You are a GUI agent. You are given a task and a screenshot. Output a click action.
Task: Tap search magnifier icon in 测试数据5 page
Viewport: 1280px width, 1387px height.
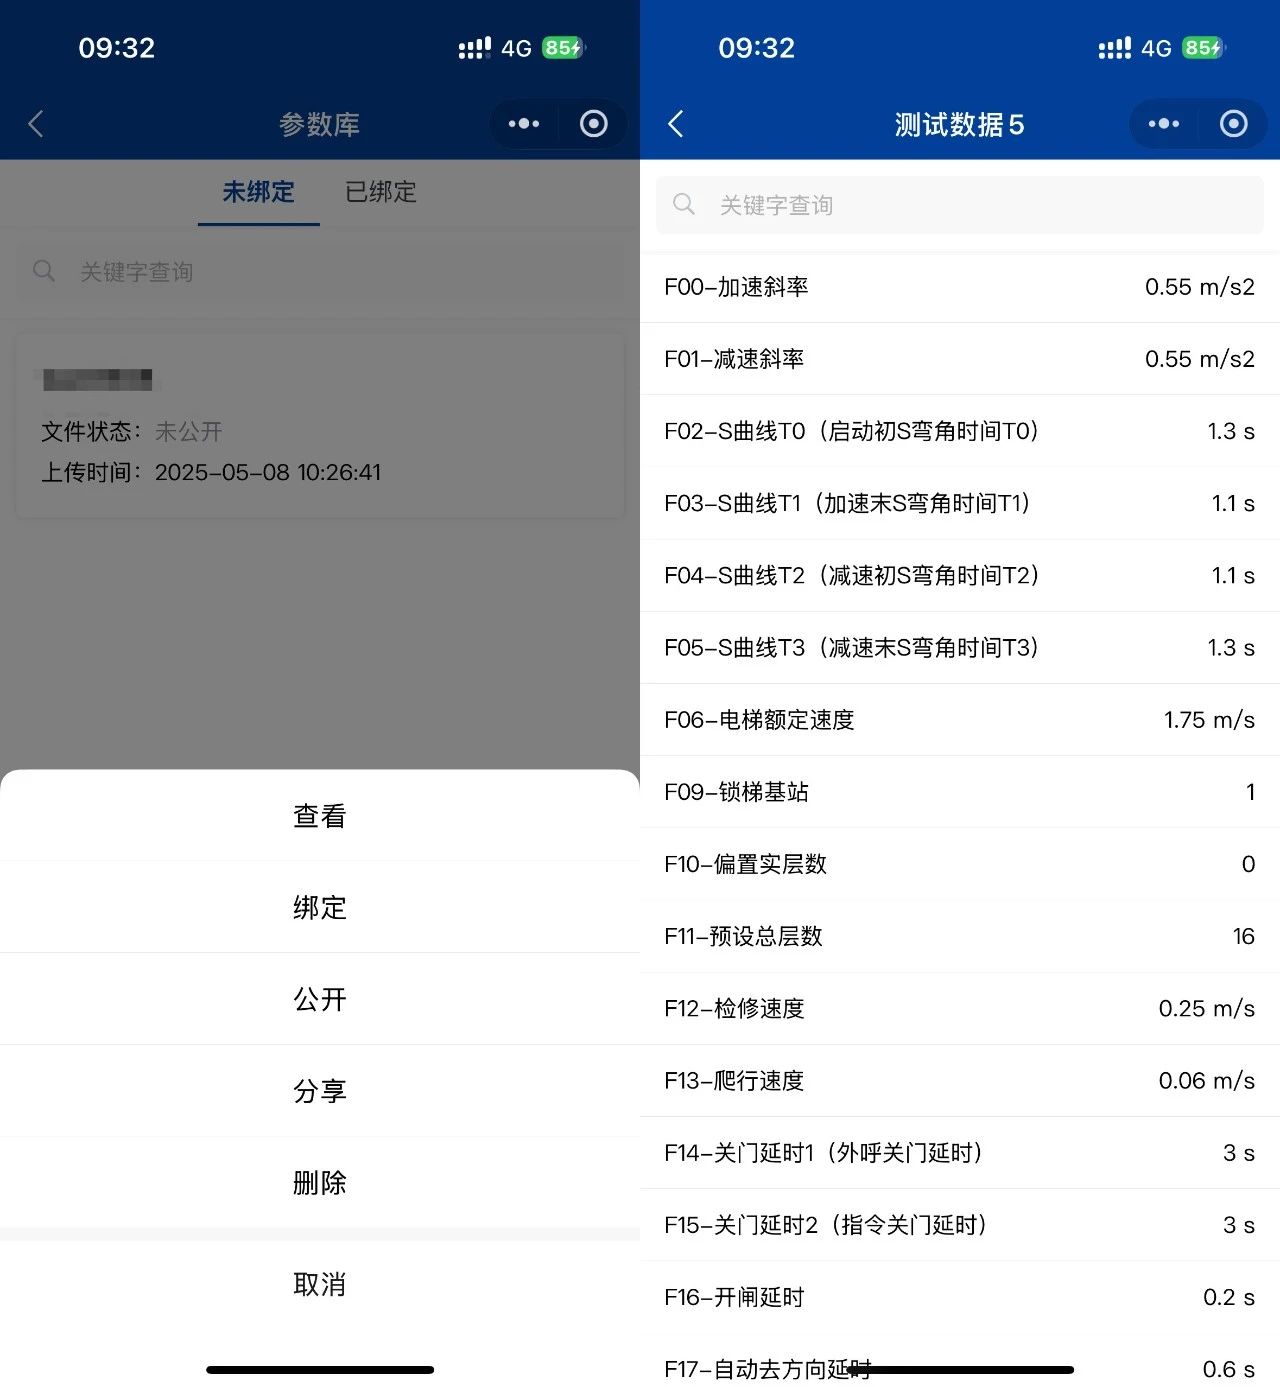684,205
